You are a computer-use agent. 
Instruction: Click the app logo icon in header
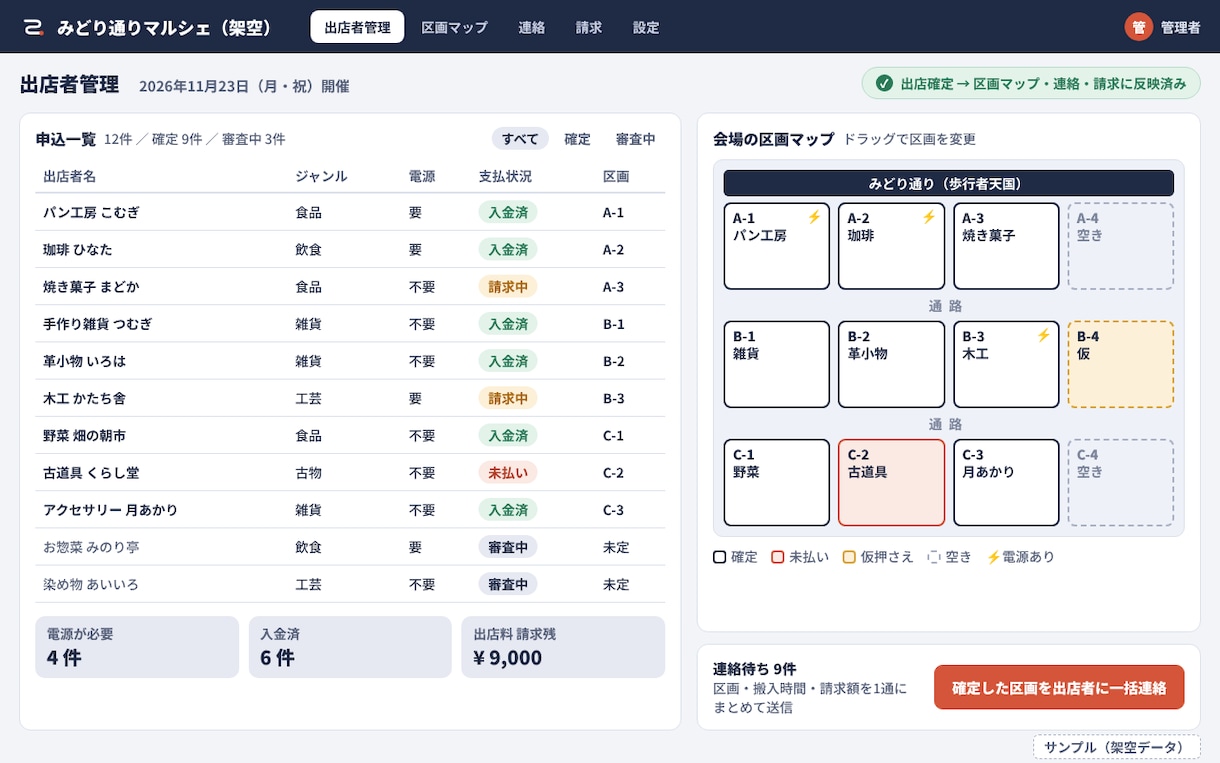[34, 27]
